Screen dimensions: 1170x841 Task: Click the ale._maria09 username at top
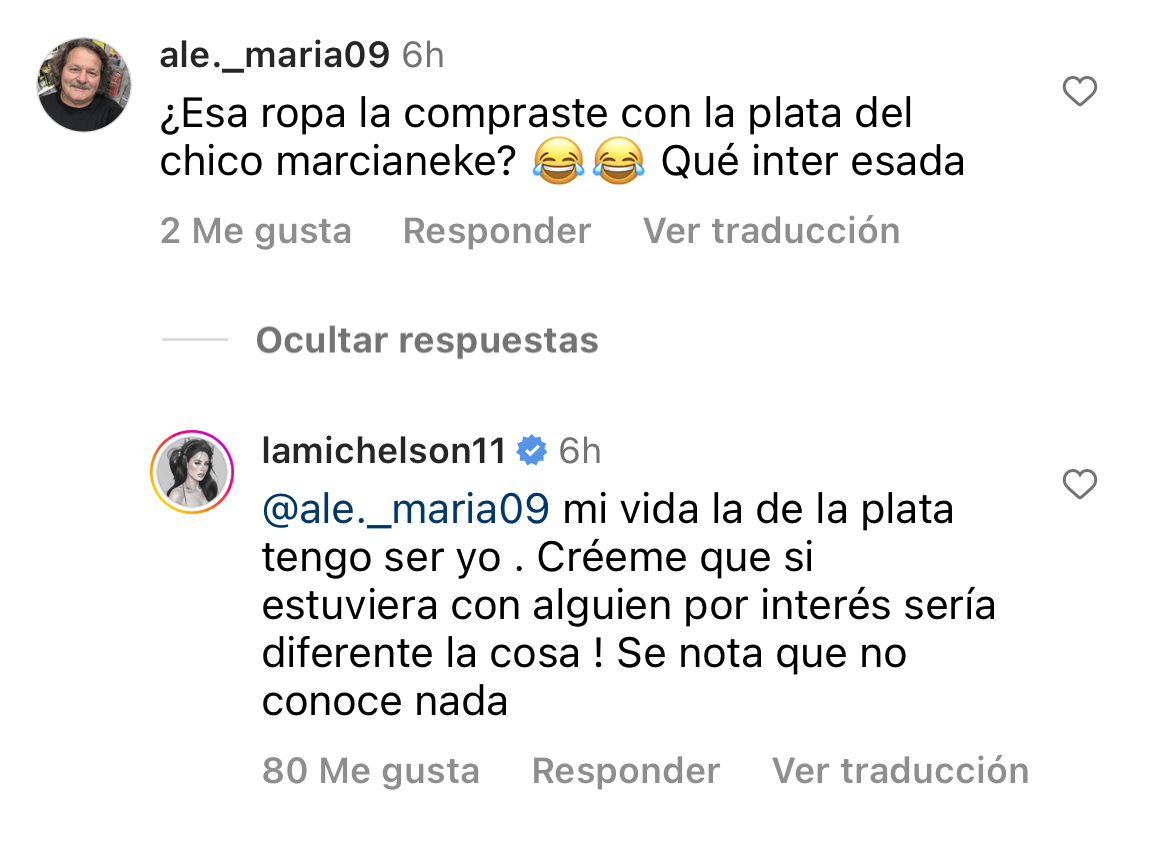click(274, 55)
